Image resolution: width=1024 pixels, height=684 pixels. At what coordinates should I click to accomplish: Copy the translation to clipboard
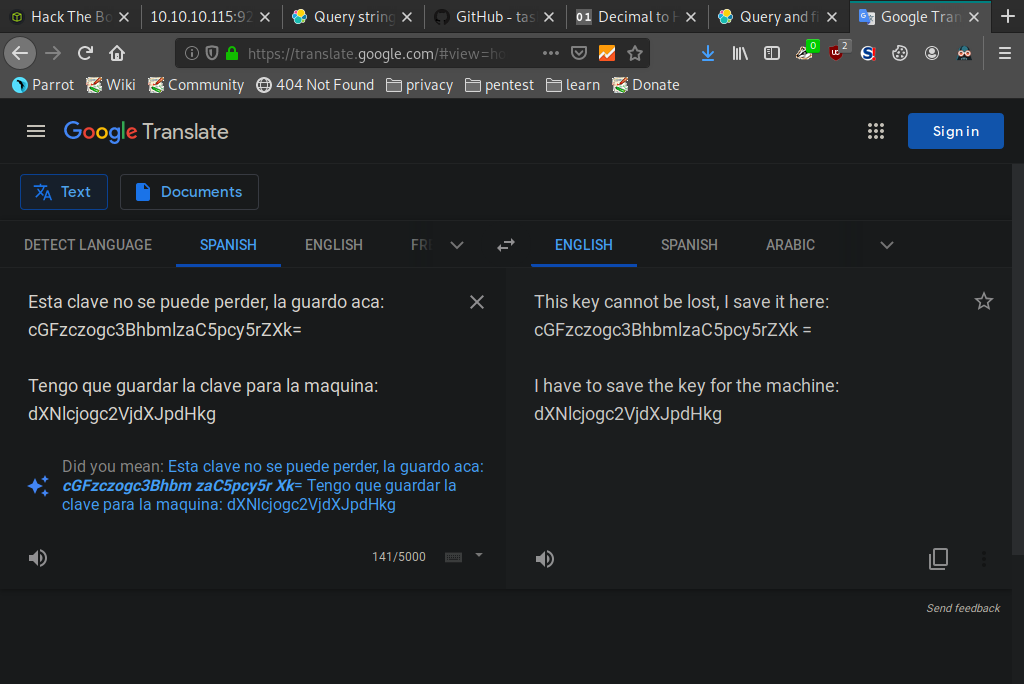coord(938,559)
